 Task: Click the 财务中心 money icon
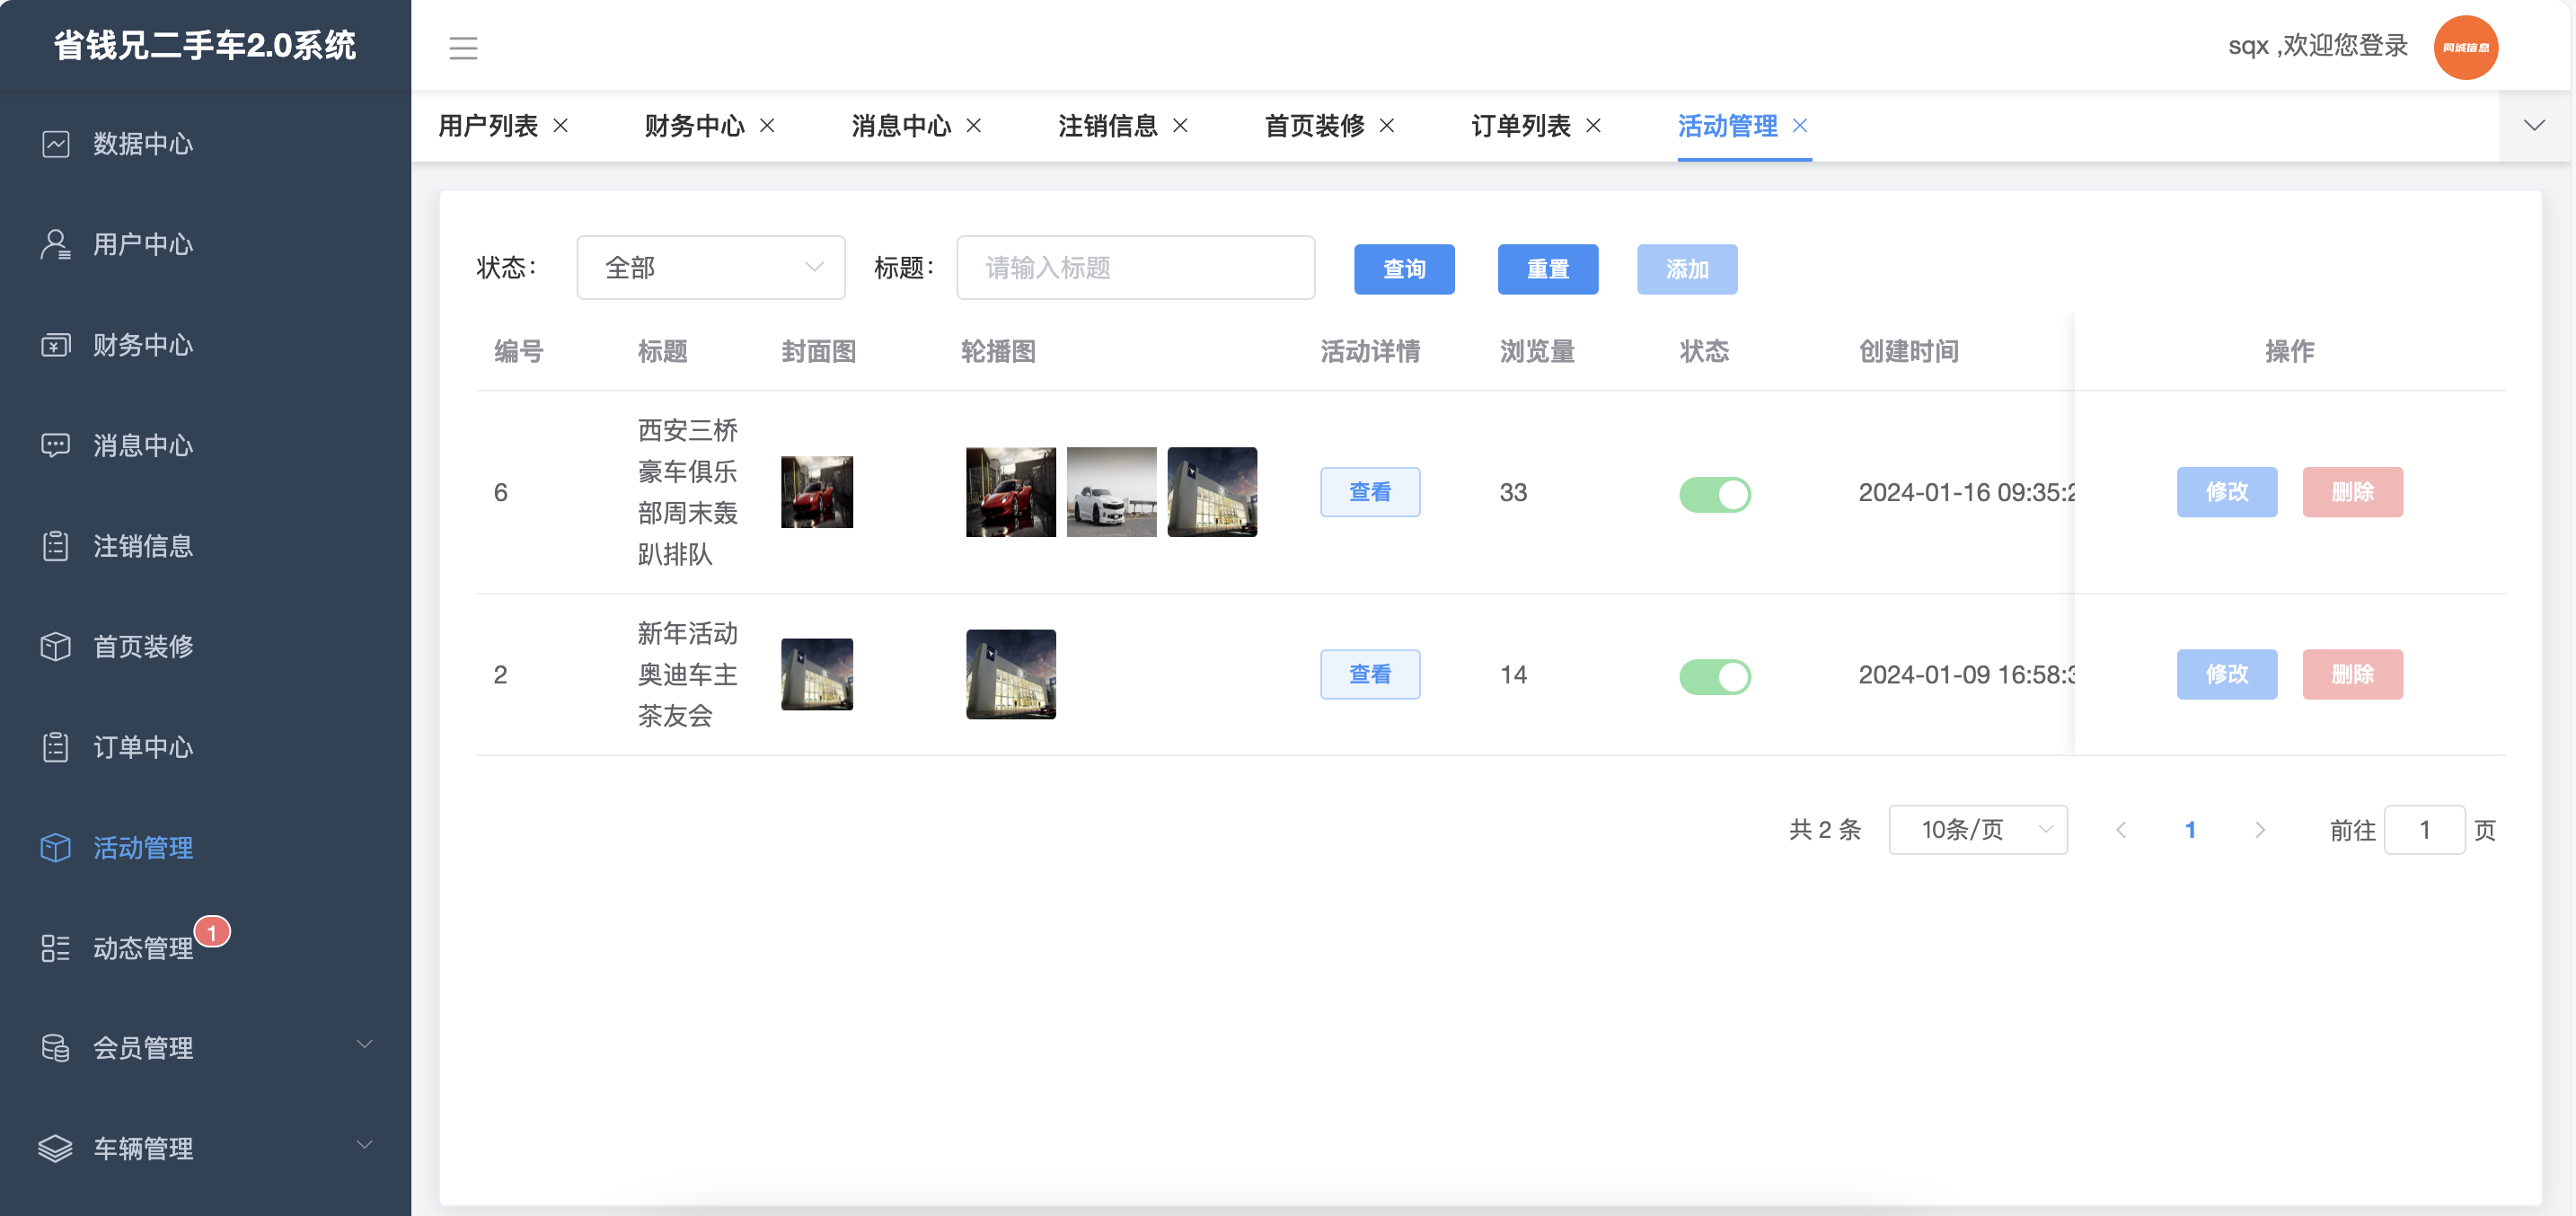(x=56, y=345)
